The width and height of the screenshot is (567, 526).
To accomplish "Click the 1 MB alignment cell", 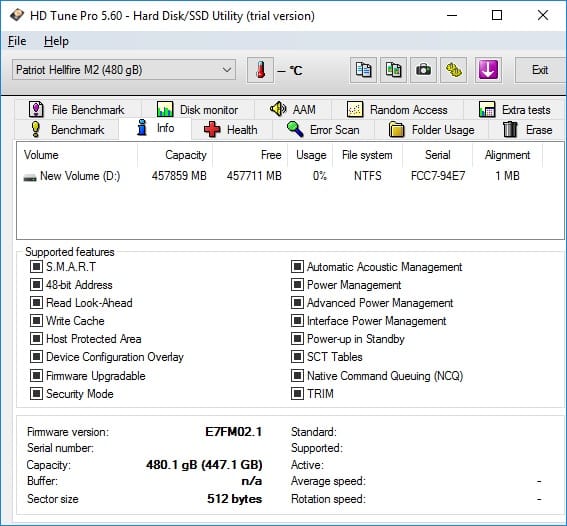I will (507, 176).
